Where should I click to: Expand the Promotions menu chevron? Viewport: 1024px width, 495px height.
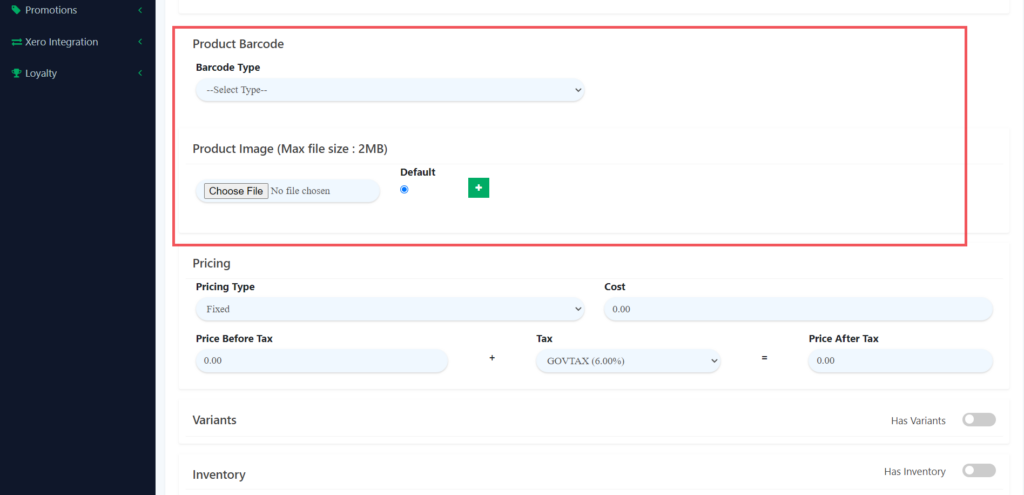coord(140,10)
